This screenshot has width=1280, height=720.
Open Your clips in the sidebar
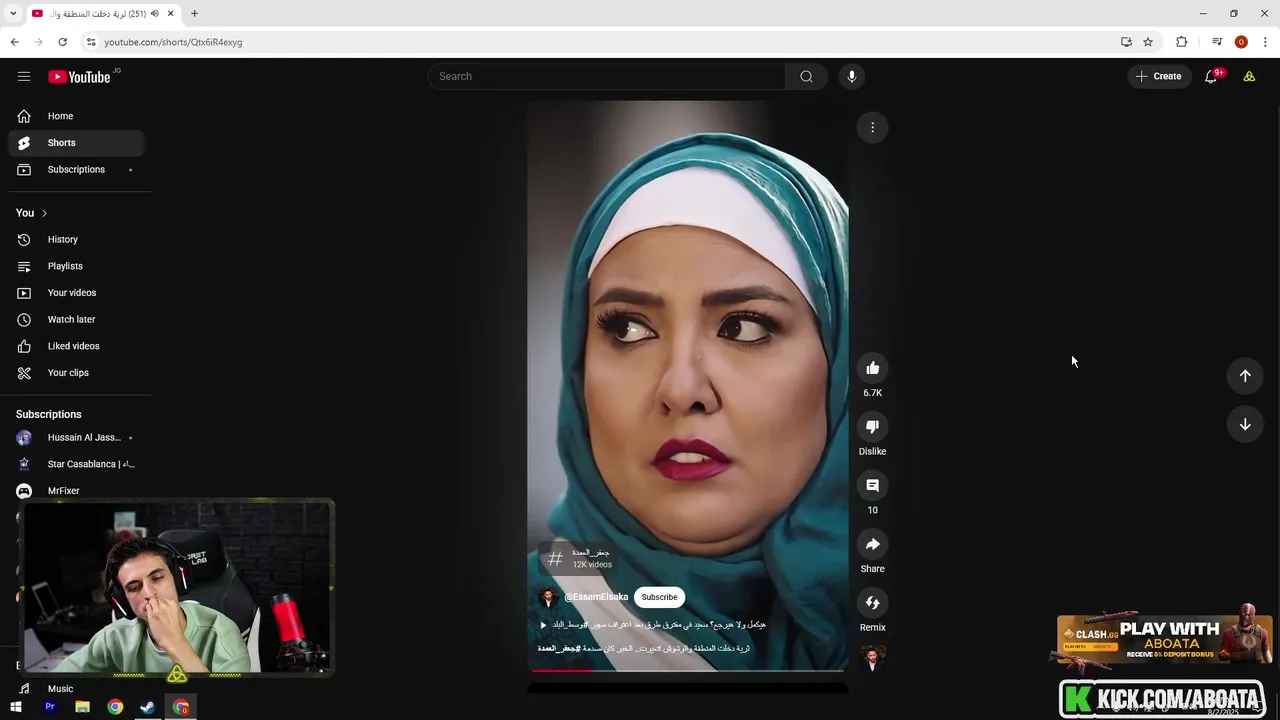pos(76,373)
